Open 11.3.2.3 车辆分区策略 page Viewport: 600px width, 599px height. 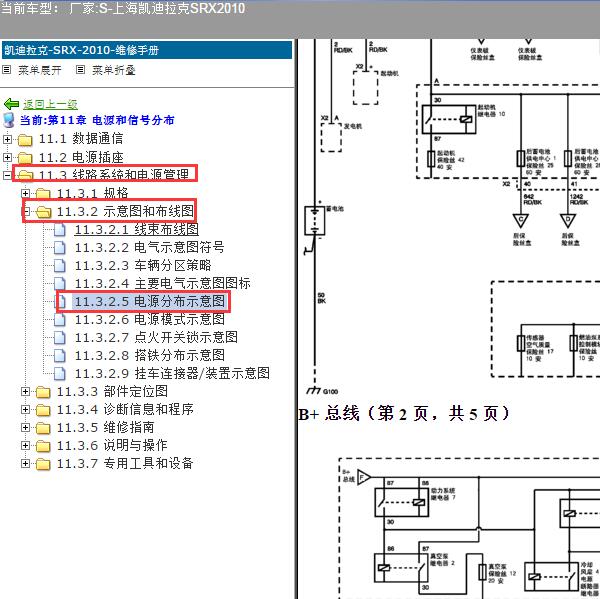point(143,265)
